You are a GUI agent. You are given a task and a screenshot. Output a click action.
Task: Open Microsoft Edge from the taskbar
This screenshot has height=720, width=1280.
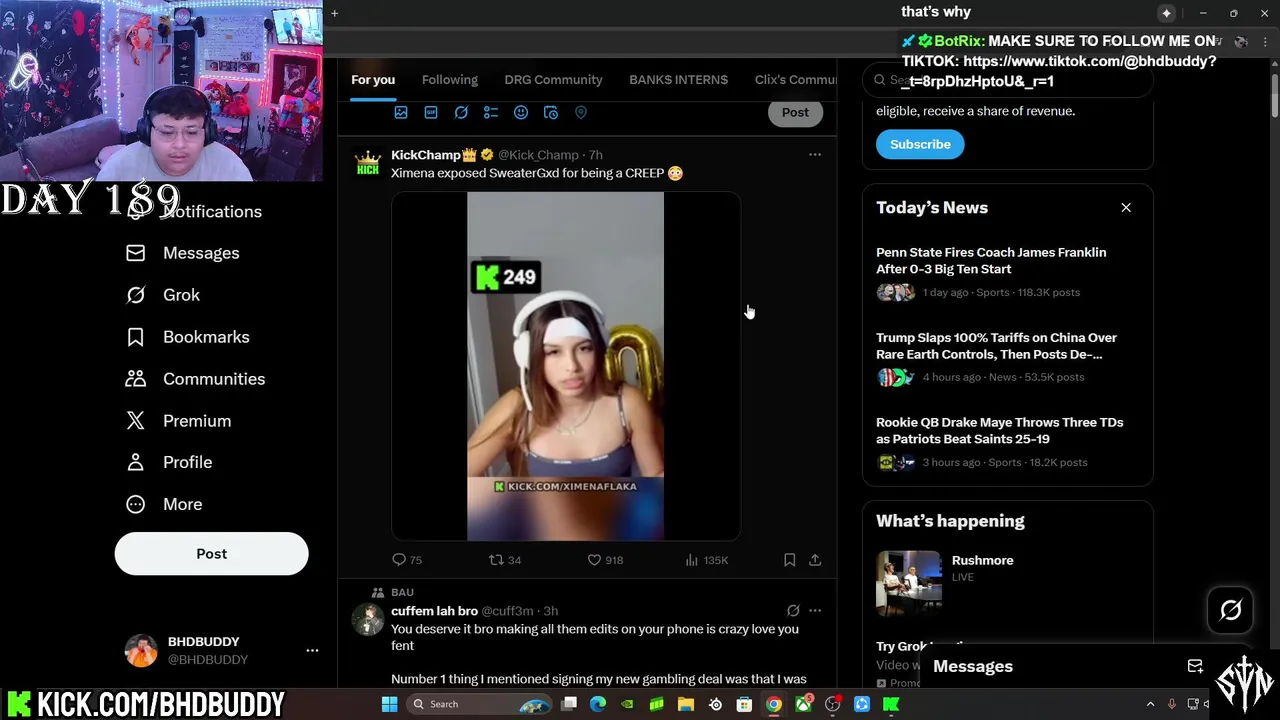point(598,704)
